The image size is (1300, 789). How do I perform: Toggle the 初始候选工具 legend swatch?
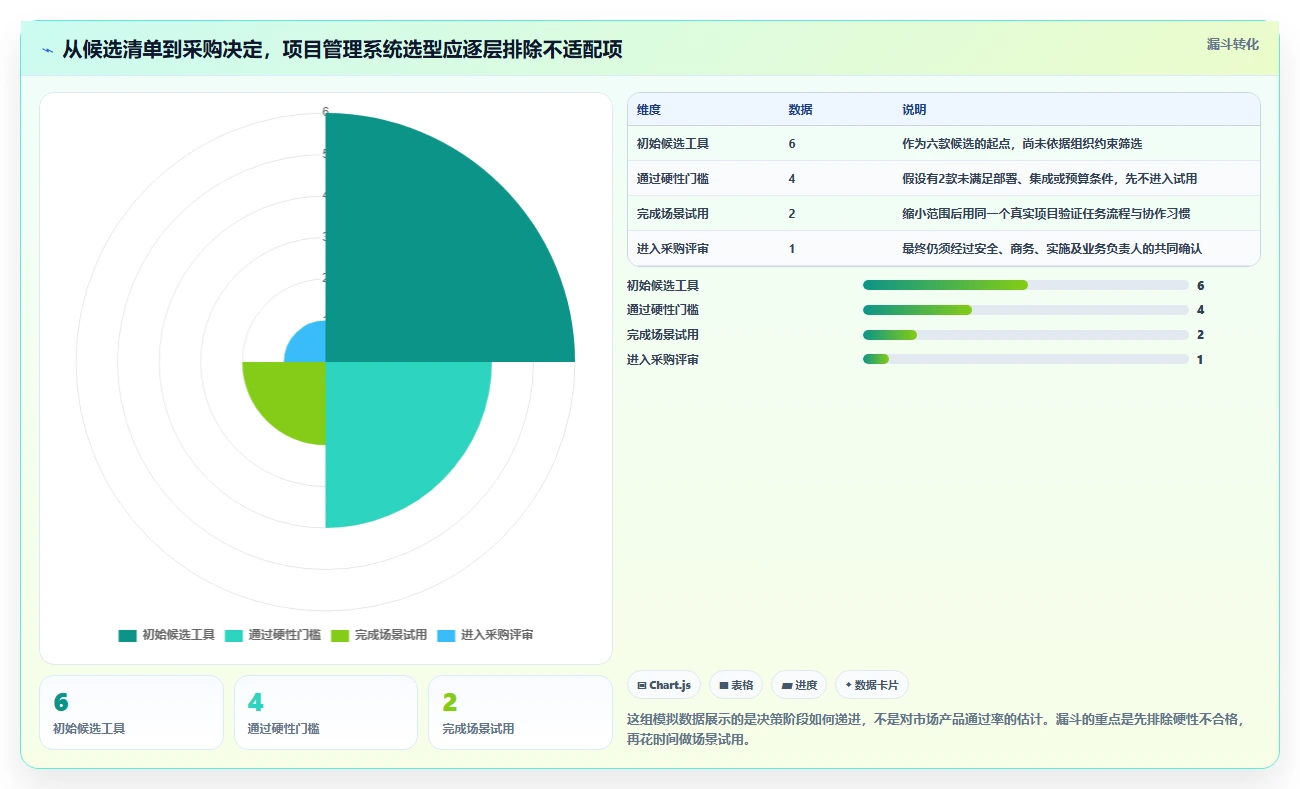click(127, 635)
